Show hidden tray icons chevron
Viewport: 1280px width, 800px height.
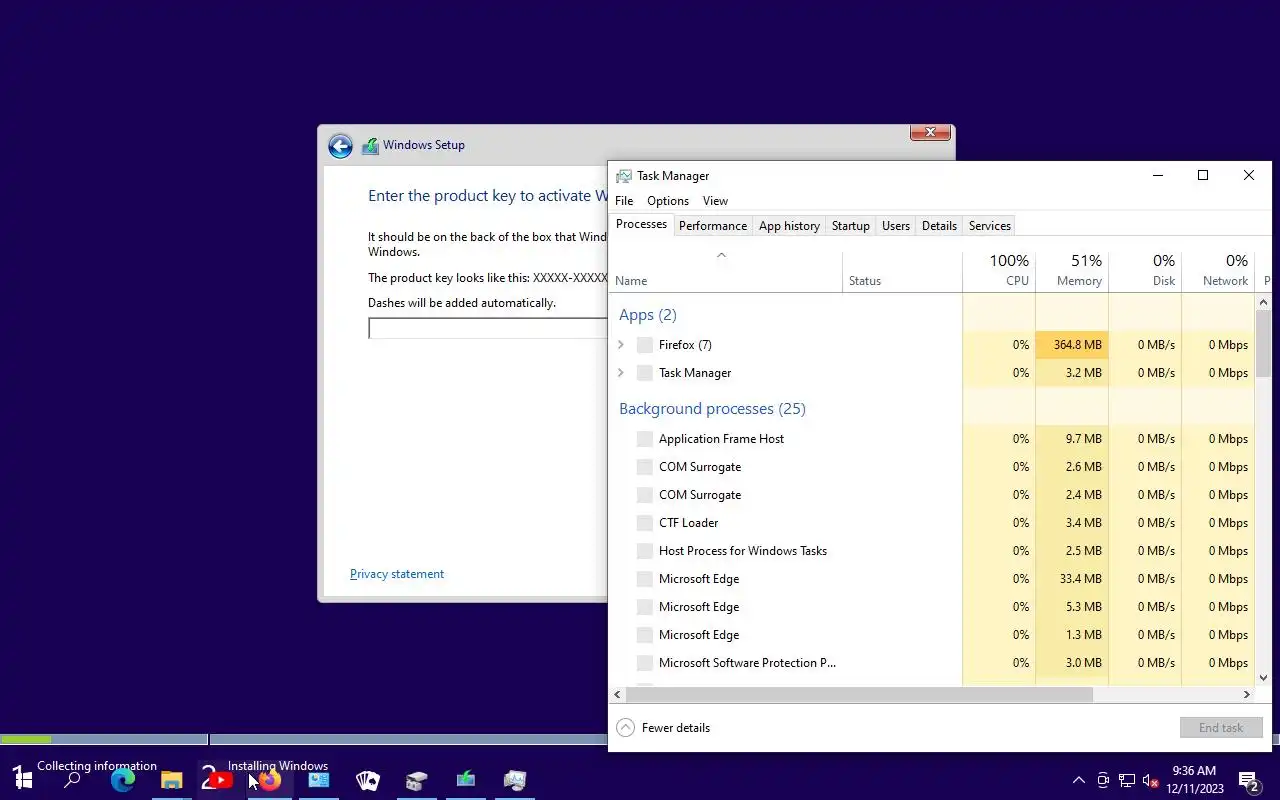click(1078, 780)
